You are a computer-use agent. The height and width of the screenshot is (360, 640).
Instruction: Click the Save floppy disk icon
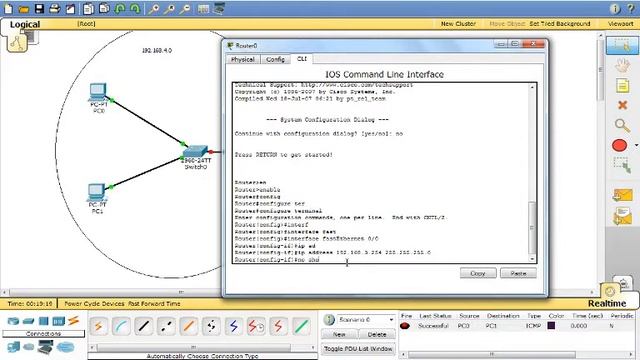point(39,9)
